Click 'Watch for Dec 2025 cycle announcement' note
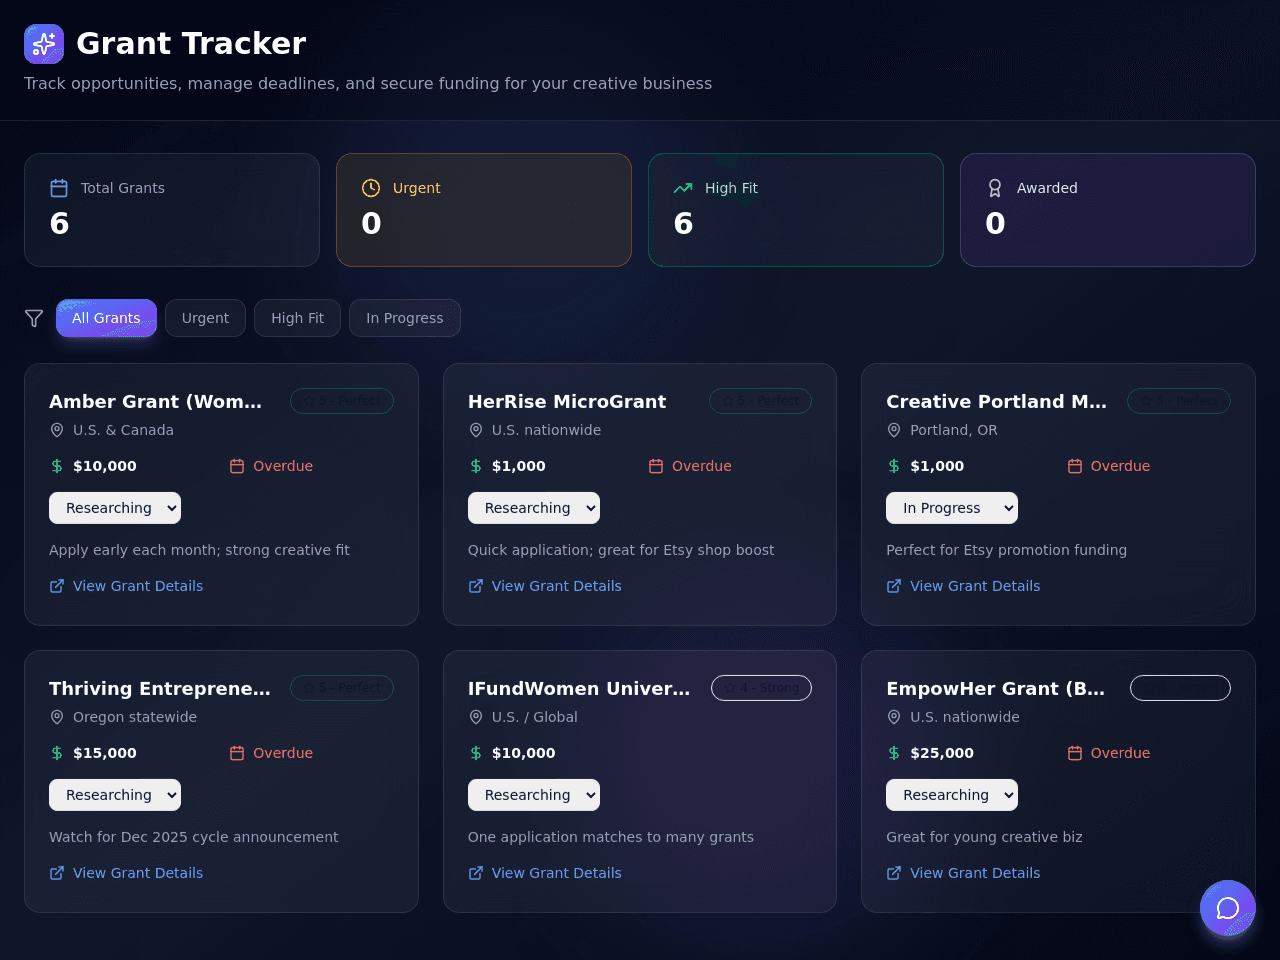This screenshot has height=960, width=1280. 194,837
